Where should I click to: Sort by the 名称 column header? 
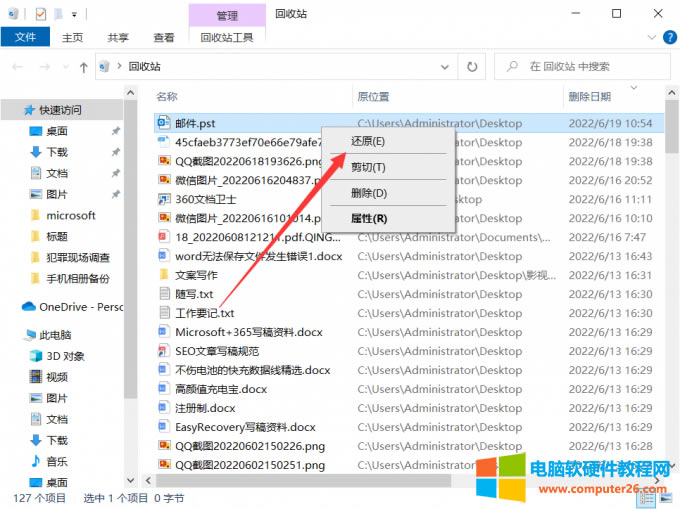[167, 96]
